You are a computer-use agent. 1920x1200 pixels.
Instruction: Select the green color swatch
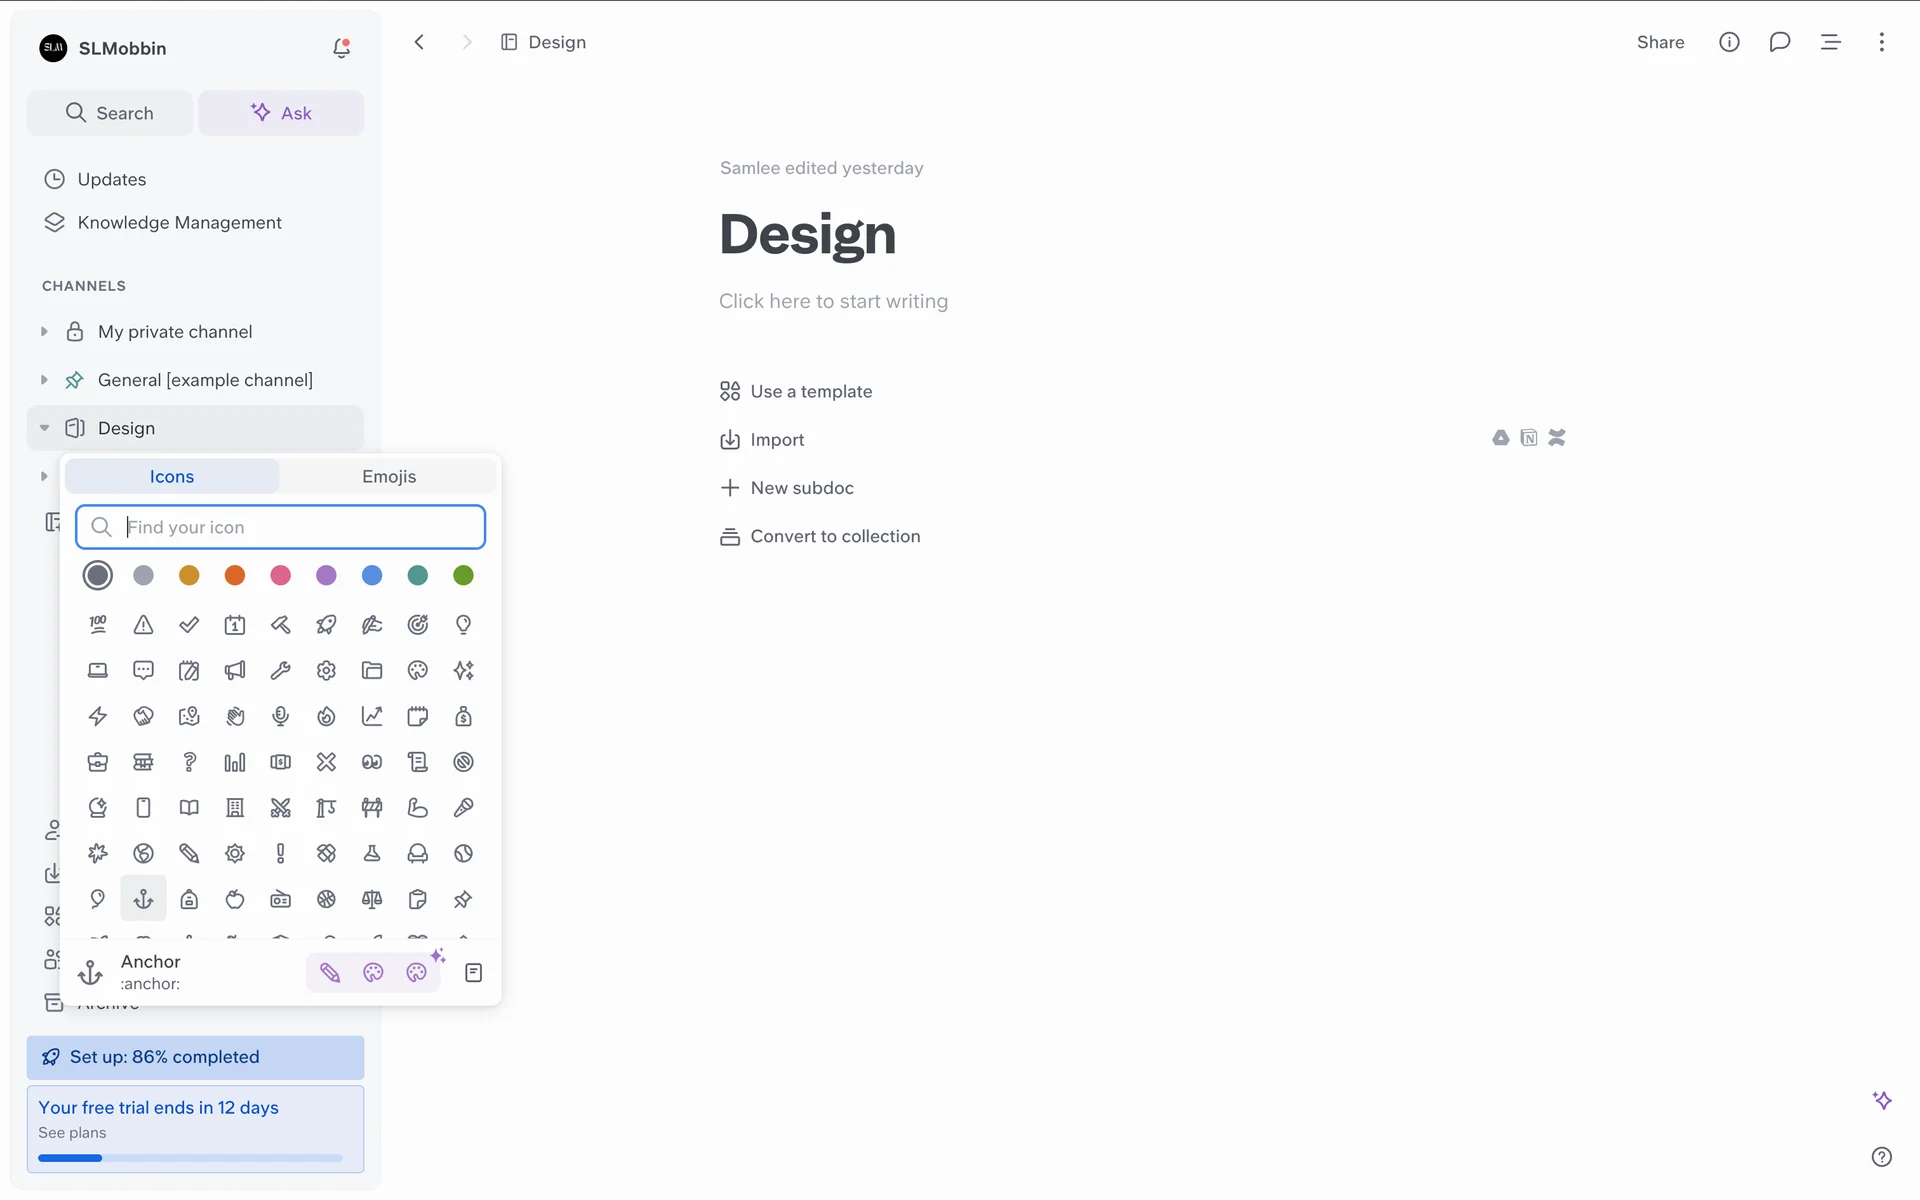(x=463, y=575)
